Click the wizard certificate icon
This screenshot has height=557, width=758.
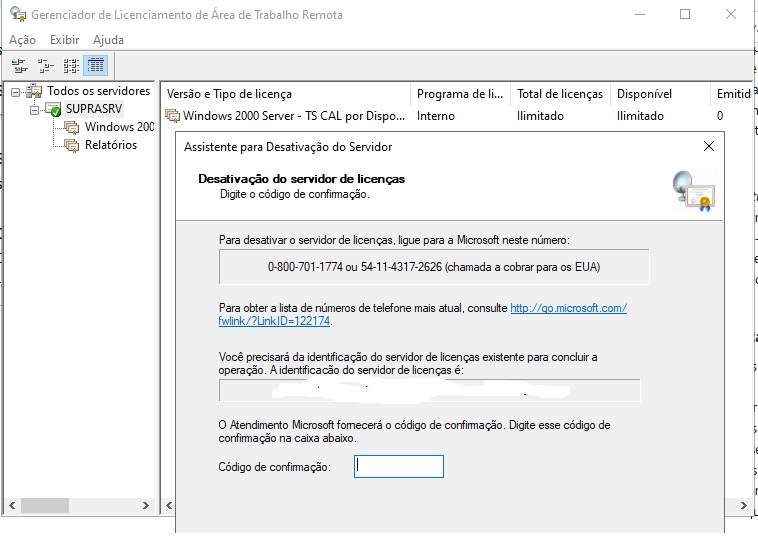coord(694,191)
